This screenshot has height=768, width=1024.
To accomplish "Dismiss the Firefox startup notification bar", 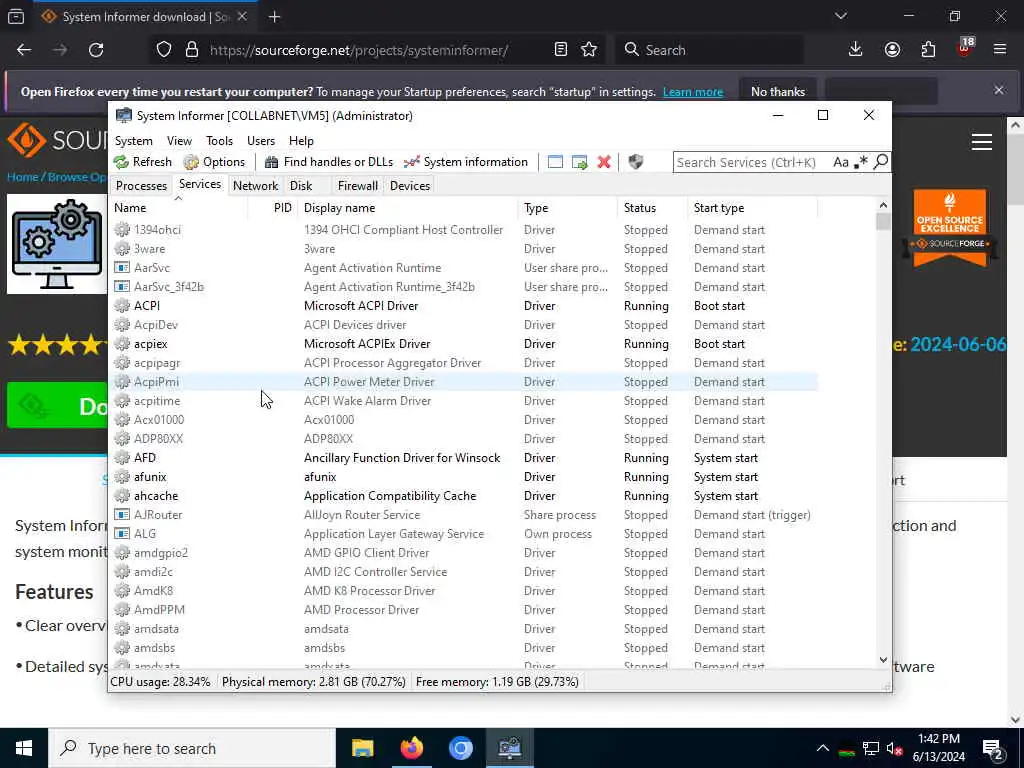I will [x=999, y=90].
